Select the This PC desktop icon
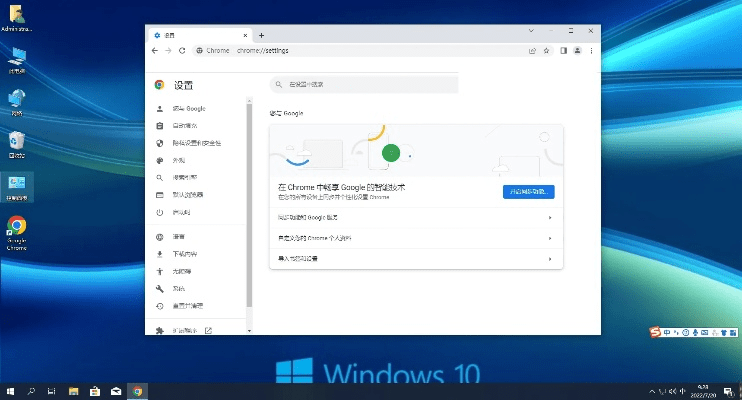742x400 pixels. (x=17, y=60)
